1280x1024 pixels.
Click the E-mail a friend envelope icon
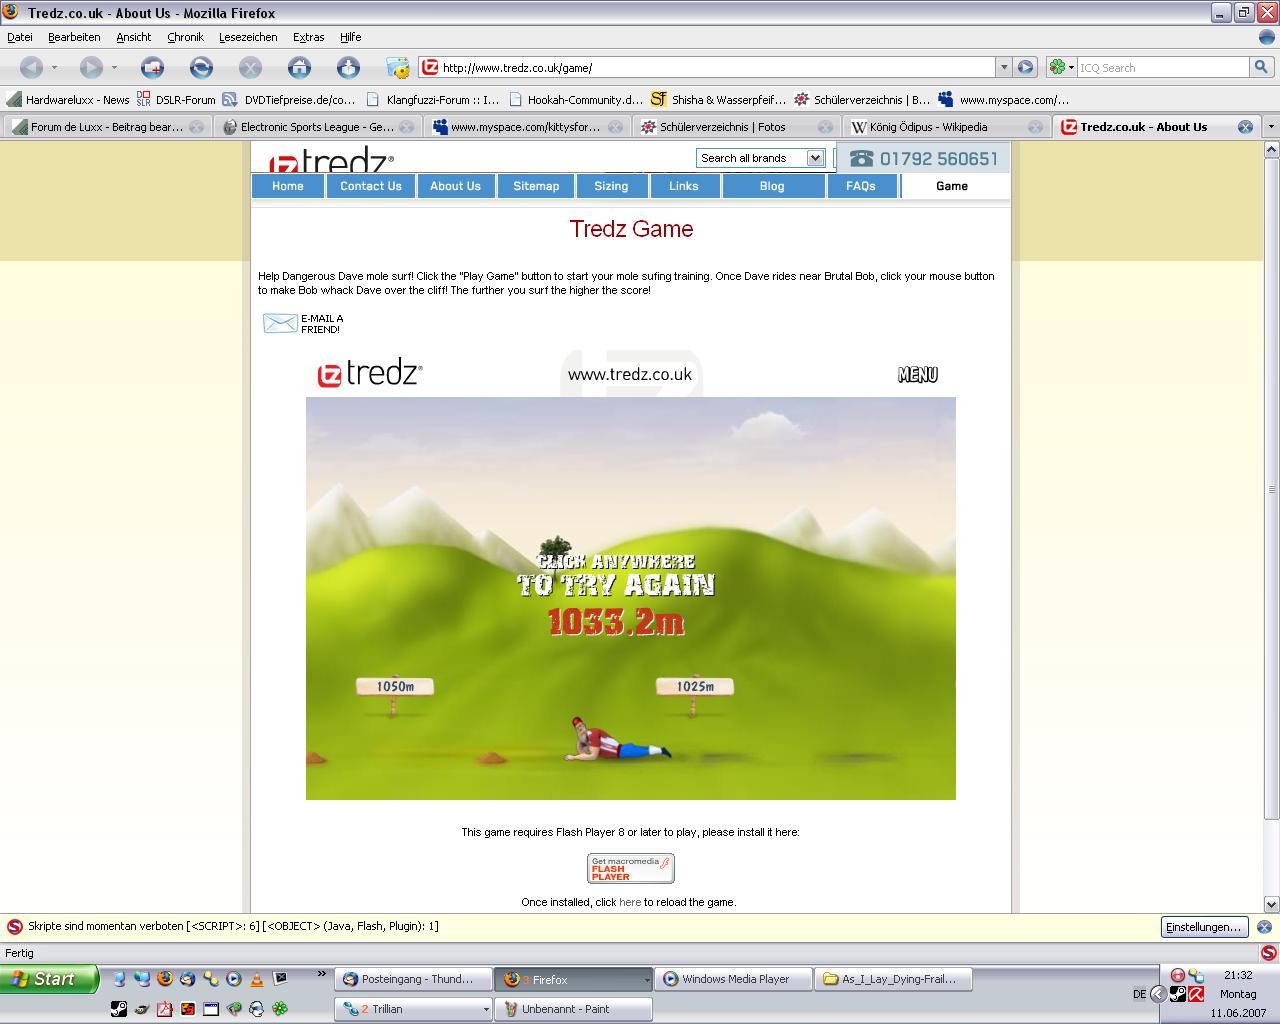pos(279,323)
